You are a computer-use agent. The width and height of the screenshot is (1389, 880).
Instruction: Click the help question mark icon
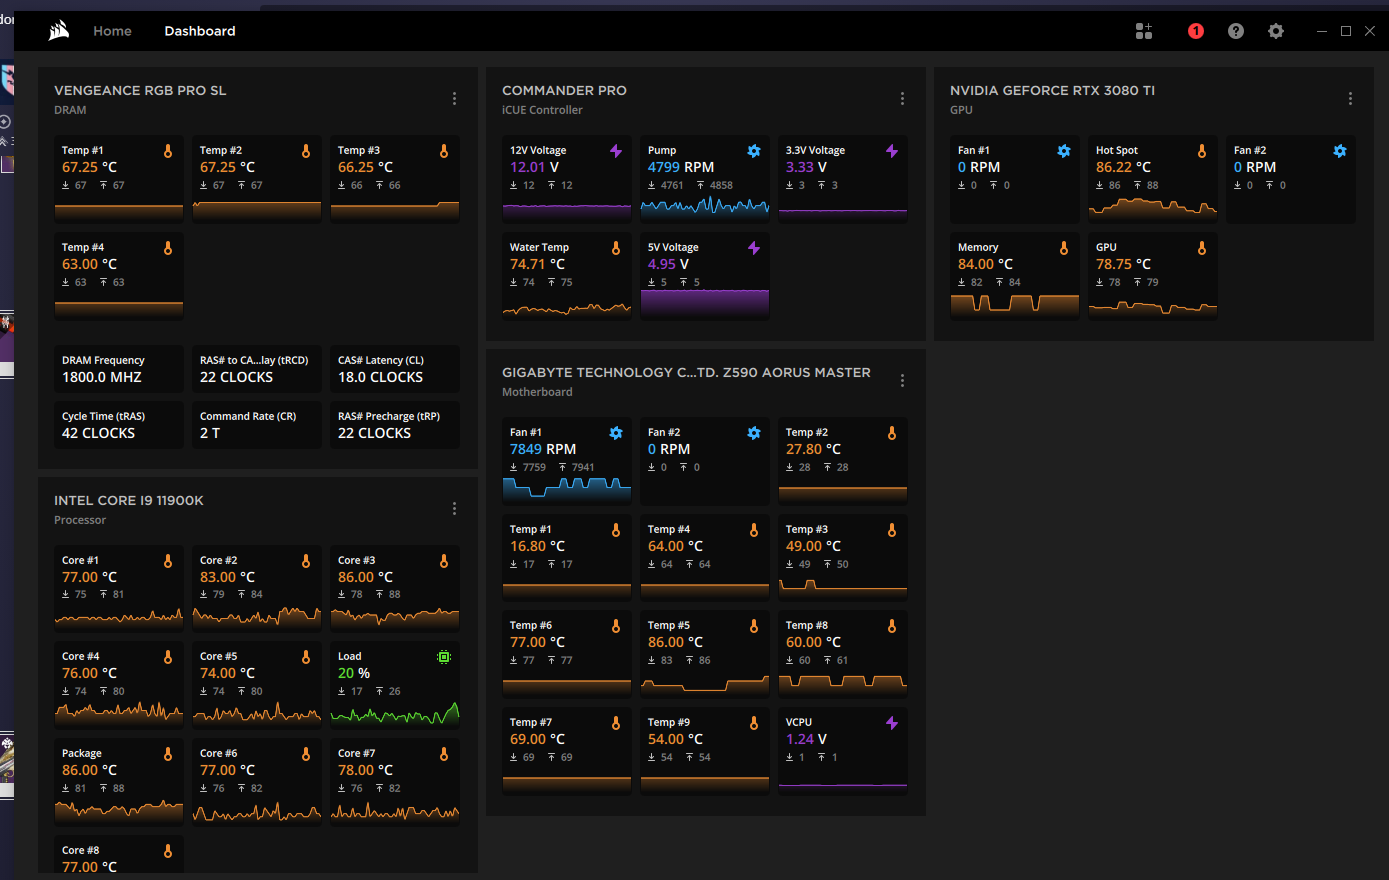1236,31
